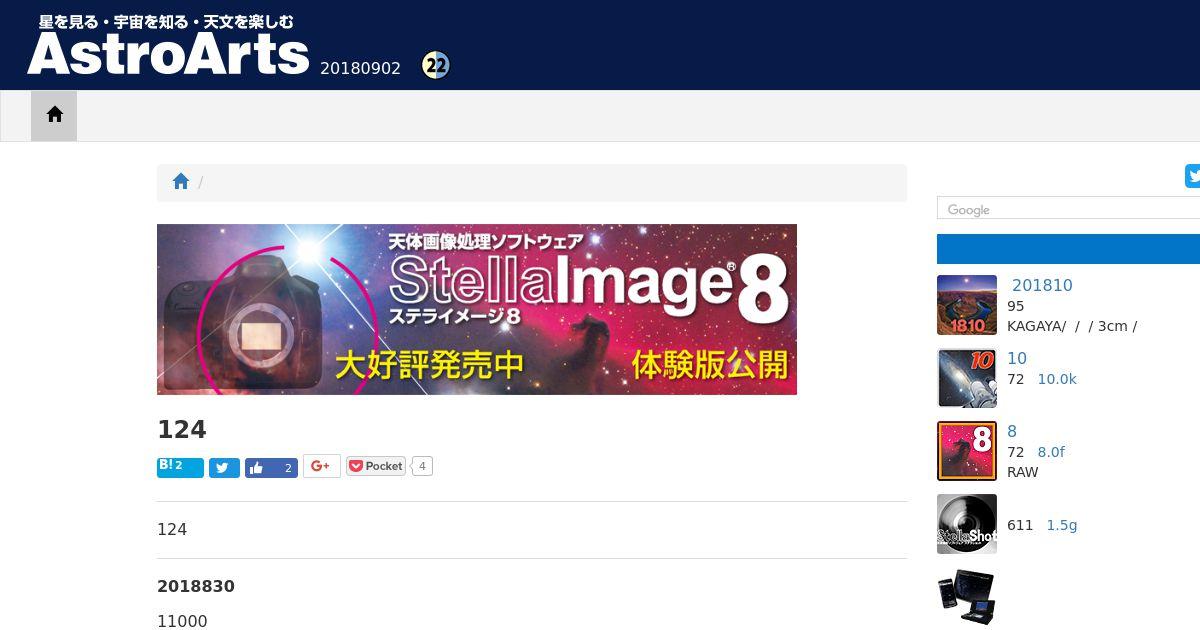
Task: Click the Pocket count 4 bubble
Action: pyautogui.click(x=422, y=466)
